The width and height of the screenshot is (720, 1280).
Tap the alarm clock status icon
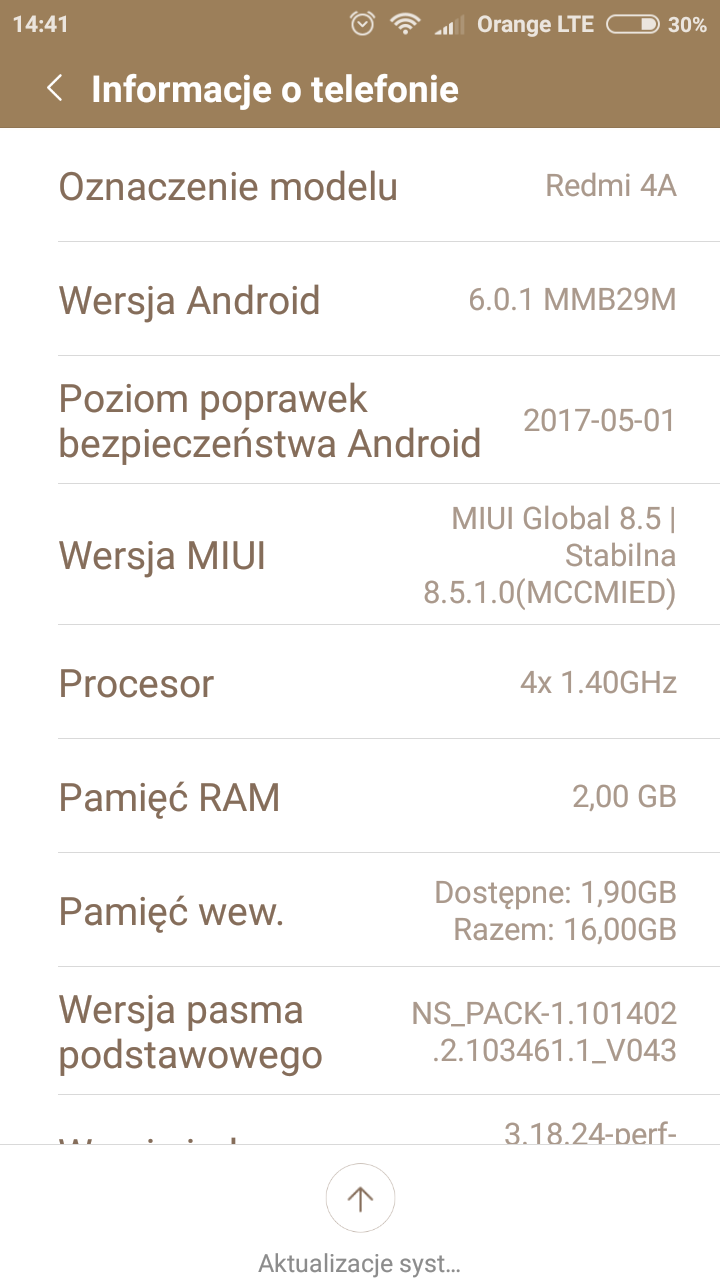(x=362, y=24)
